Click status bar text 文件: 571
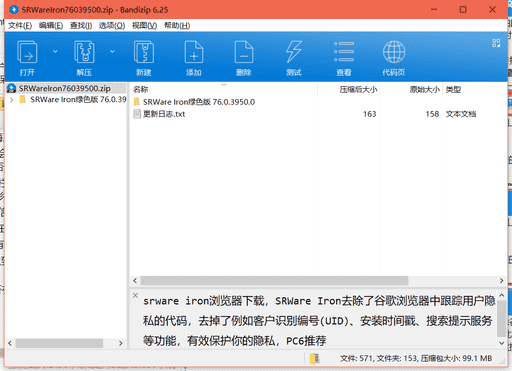The height and width of the screenshot is (371, 512). click(x=356, y=358)
